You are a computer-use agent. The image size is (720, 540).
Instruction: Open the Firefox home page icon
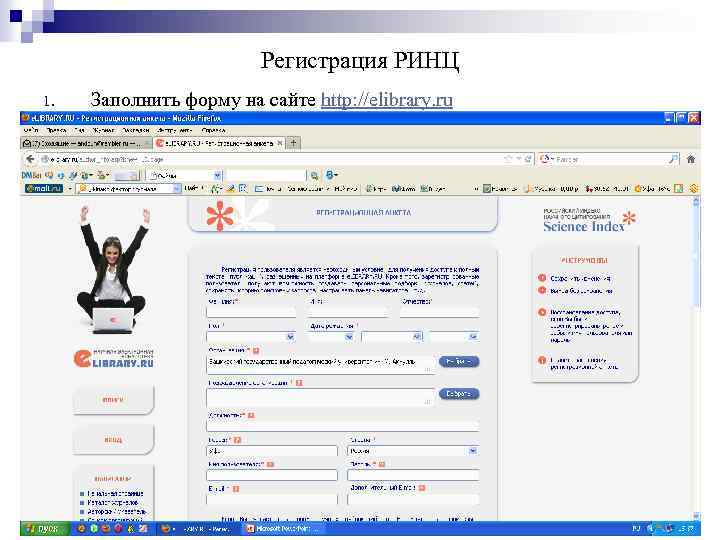click(x=691, y=159)
